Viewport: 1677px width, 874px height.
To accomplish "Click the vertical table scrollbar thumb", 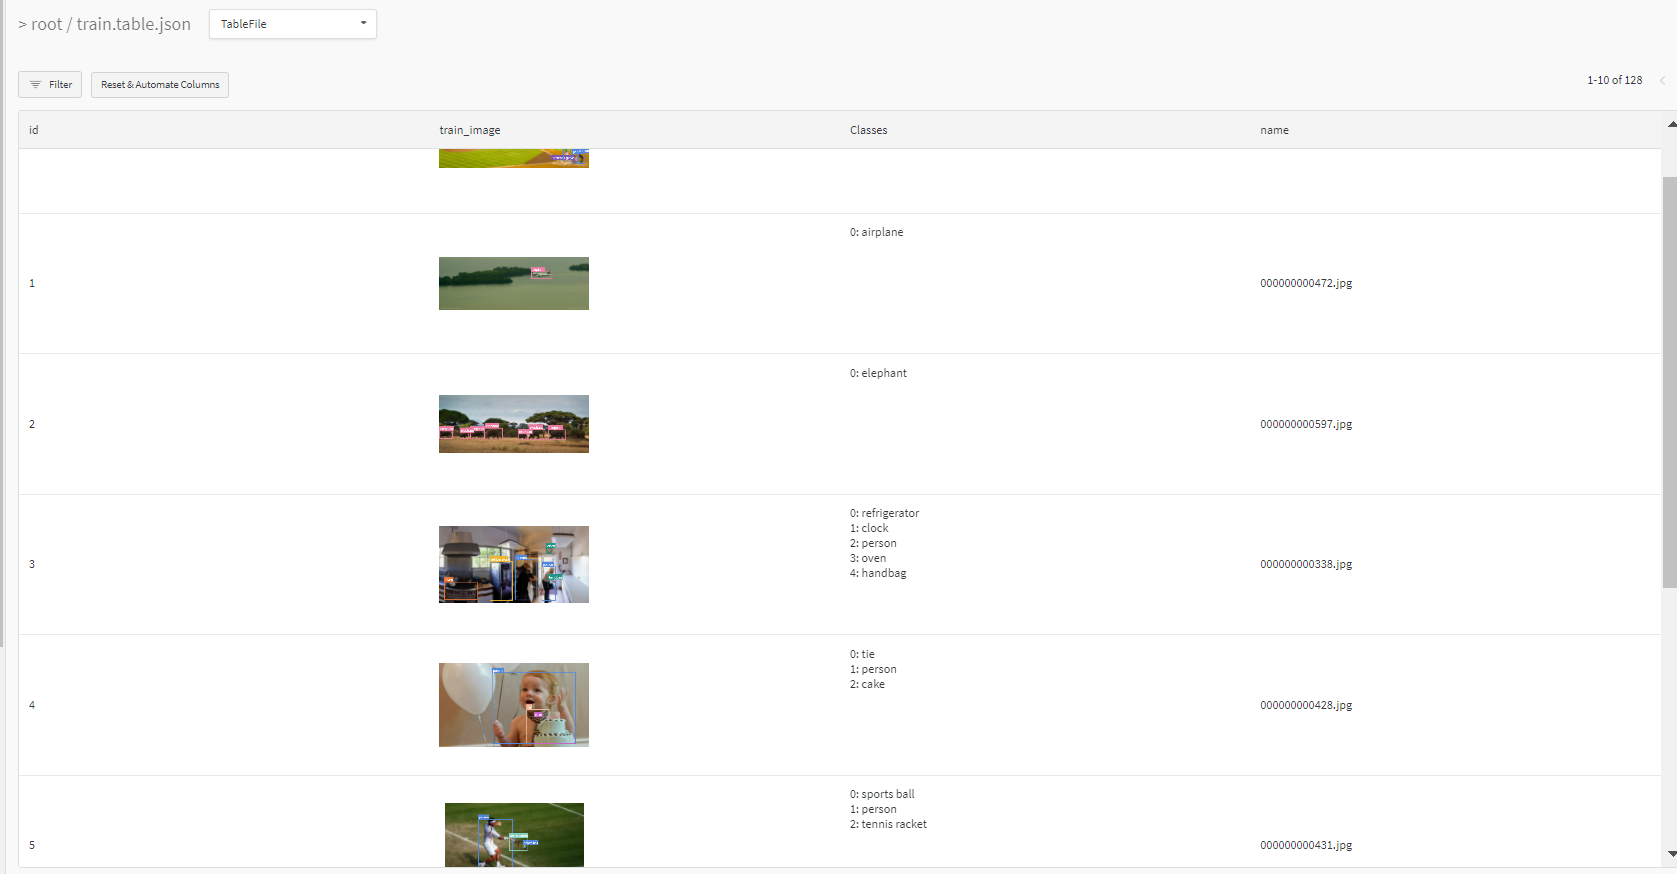I will [1670, 382].
